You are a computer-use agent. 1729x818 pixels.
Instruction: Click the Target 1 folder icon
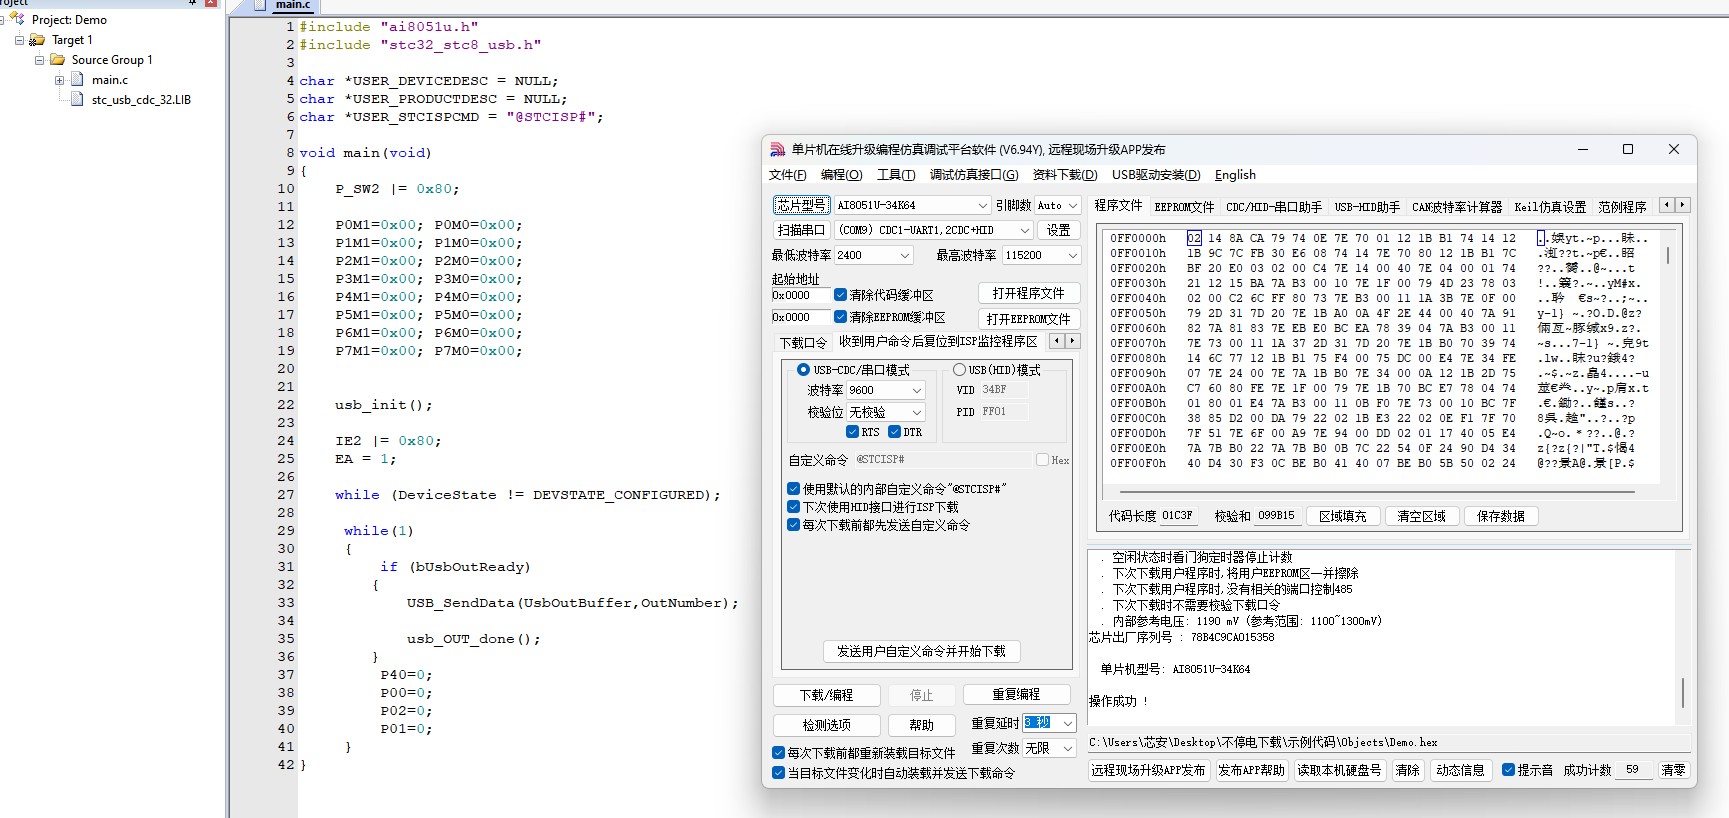pos(38,40)
